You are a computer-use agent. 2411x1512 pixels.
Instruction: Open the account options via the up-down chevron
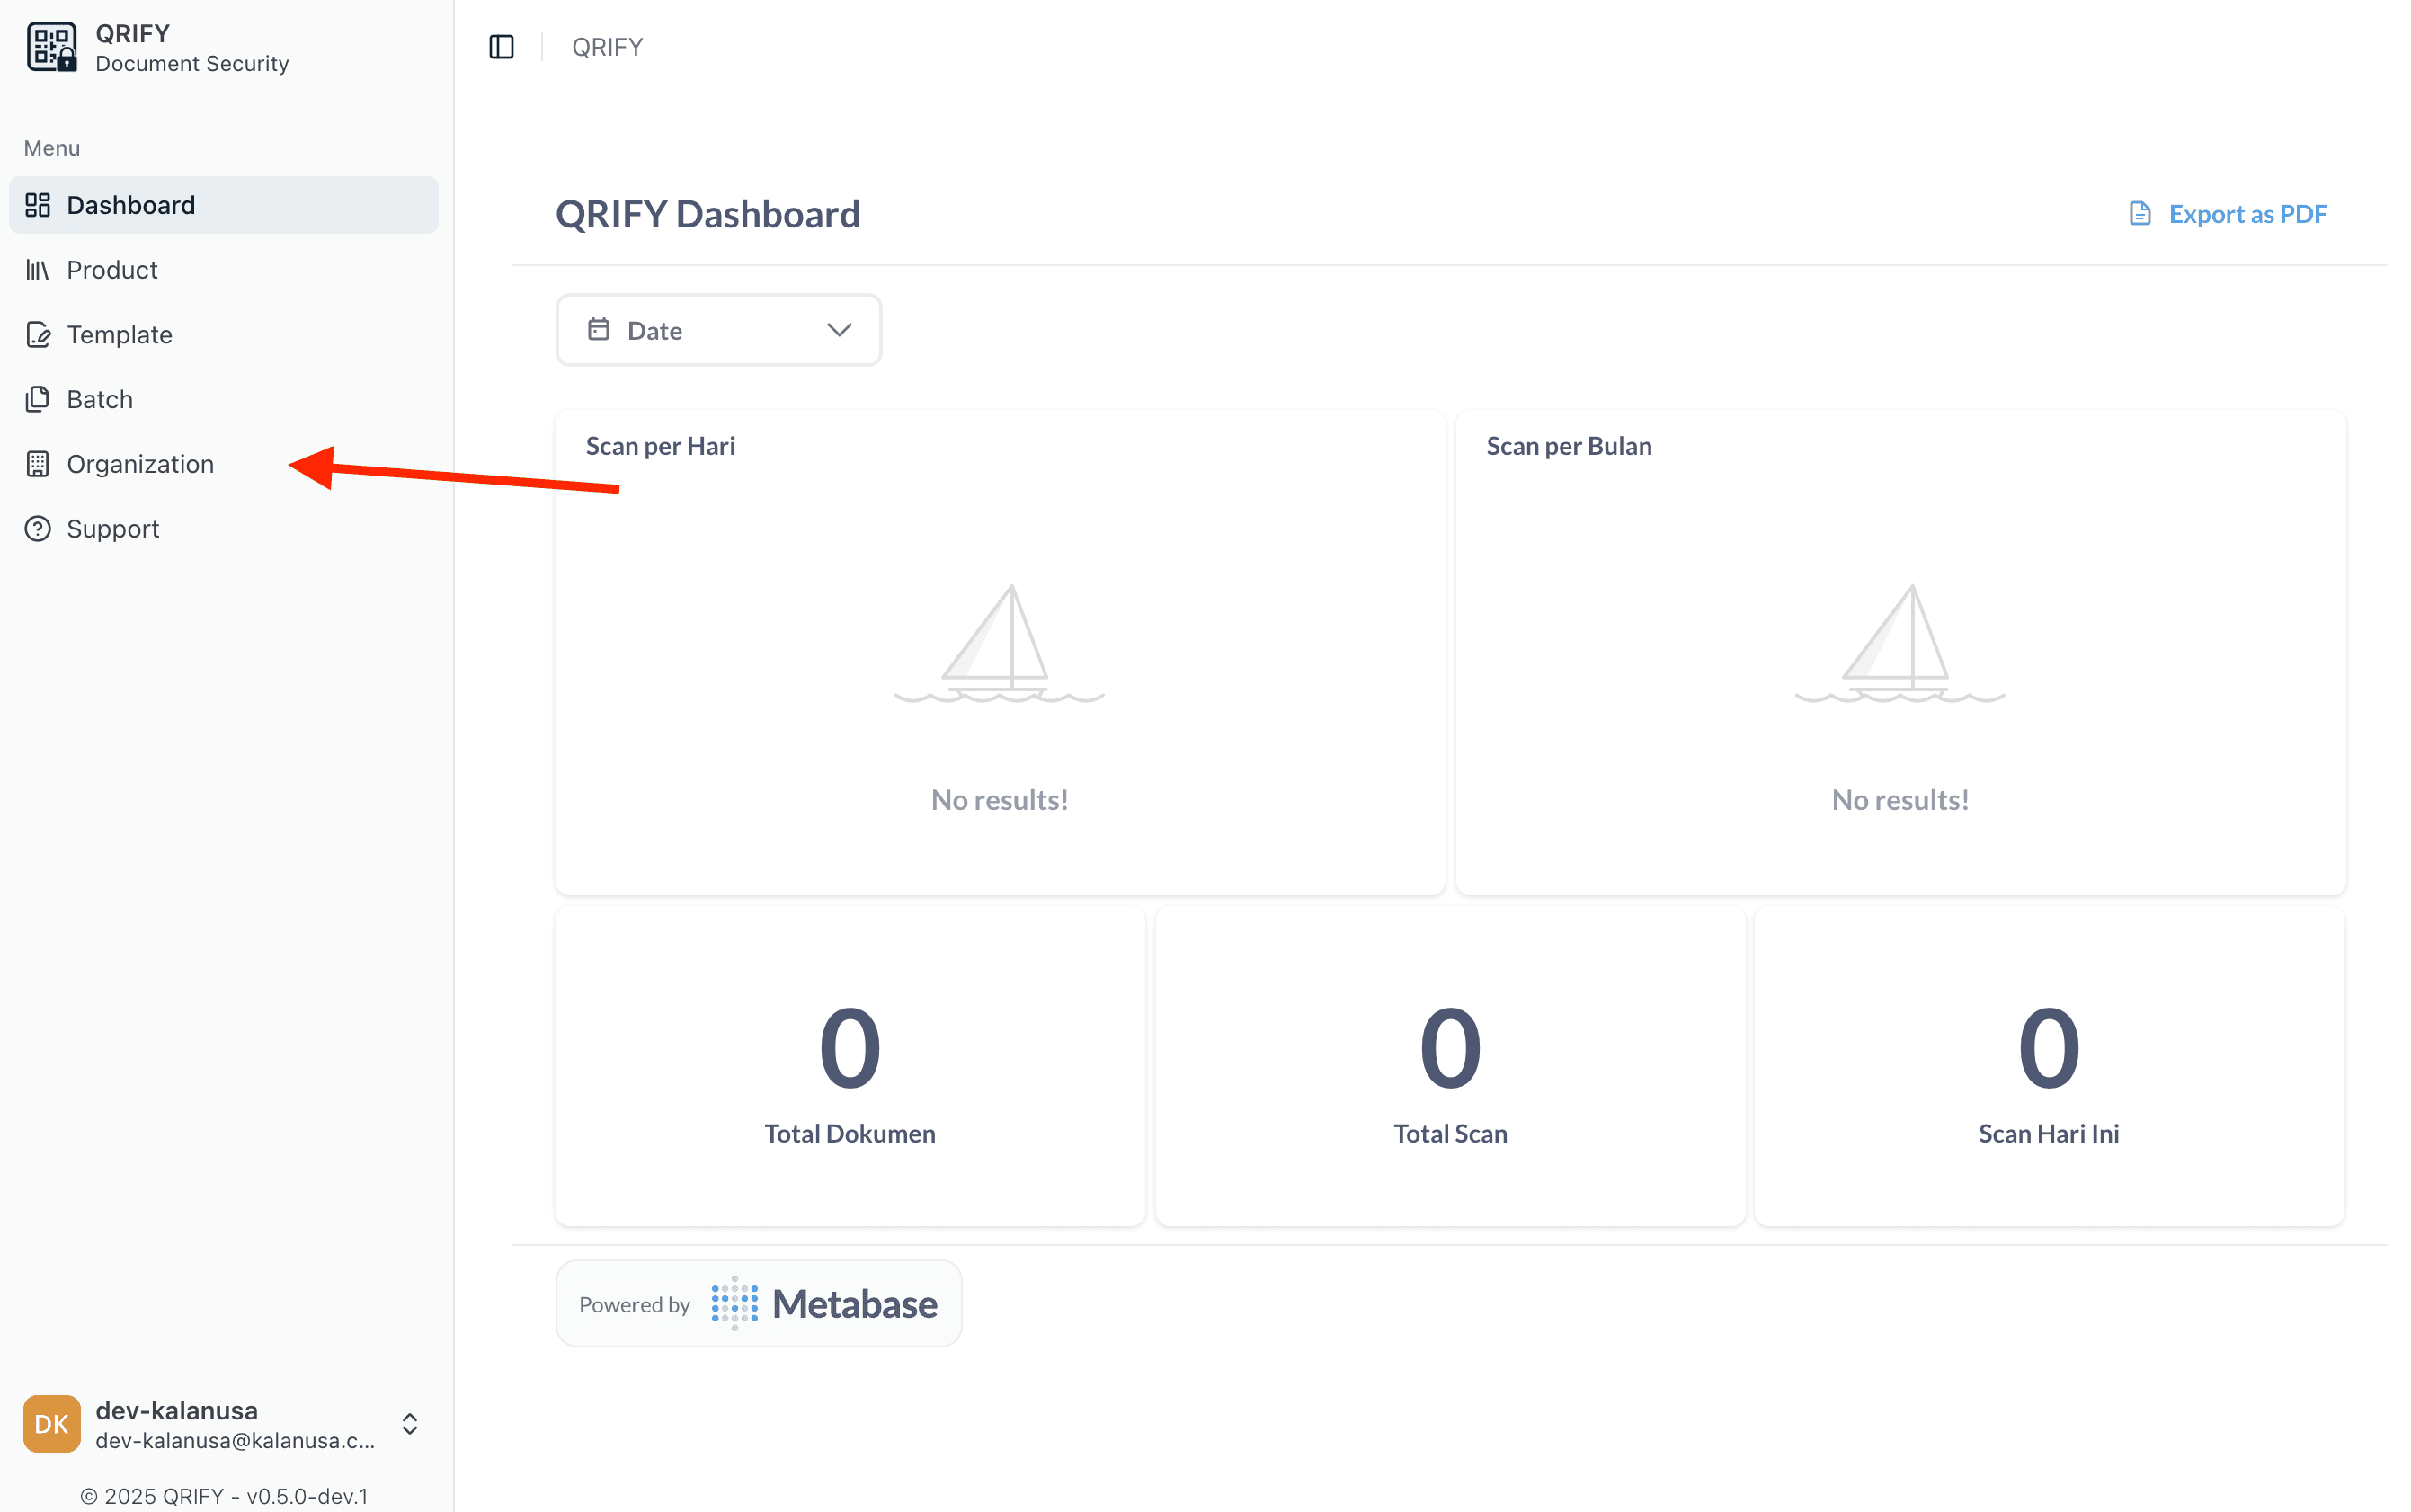click(x=409, y=1423)
